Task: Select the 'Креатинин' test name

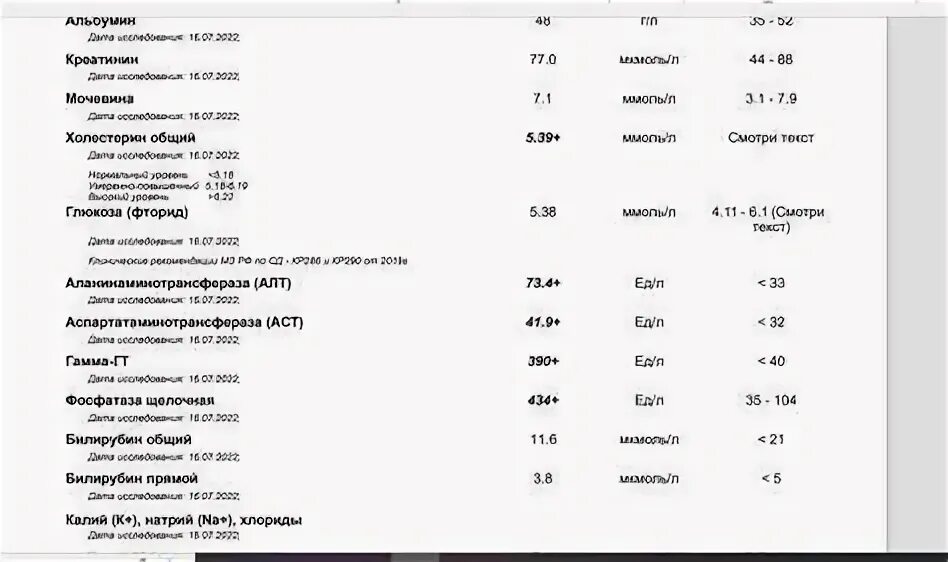Action: (102, 59)
